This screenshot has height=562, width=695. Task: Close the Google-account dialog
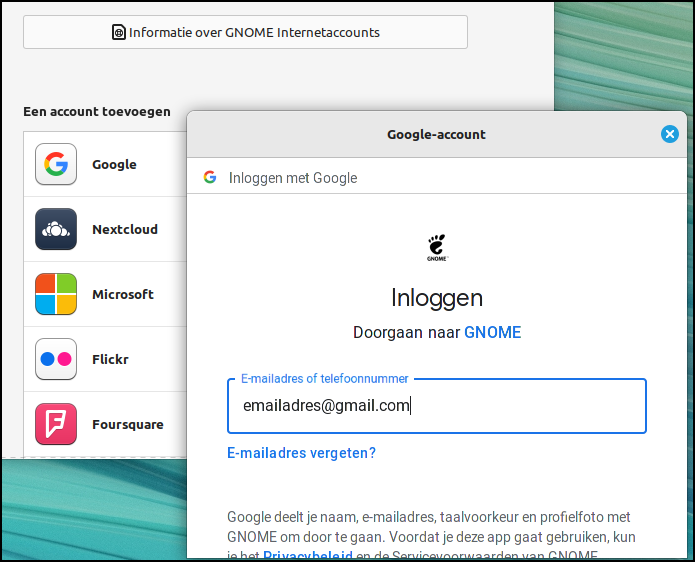[x=669, y=134]
